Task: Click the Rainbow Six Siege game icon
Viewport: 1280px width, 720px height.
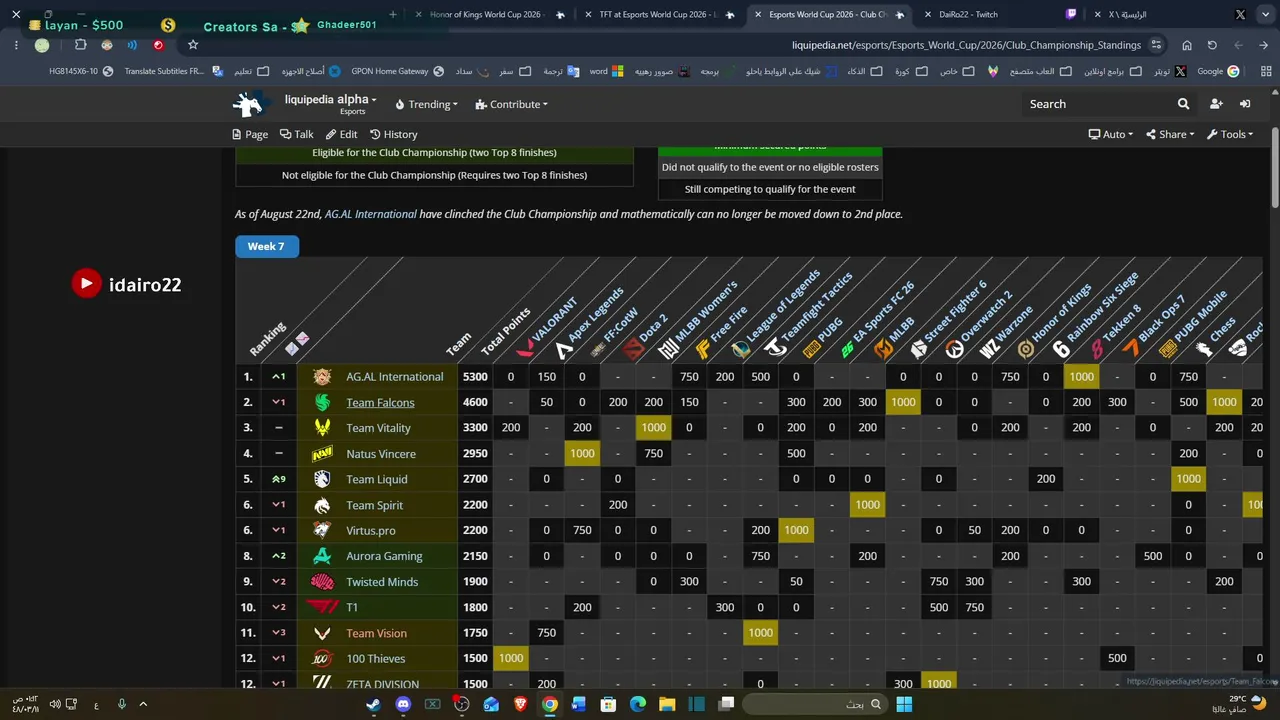Action: 1061,349
